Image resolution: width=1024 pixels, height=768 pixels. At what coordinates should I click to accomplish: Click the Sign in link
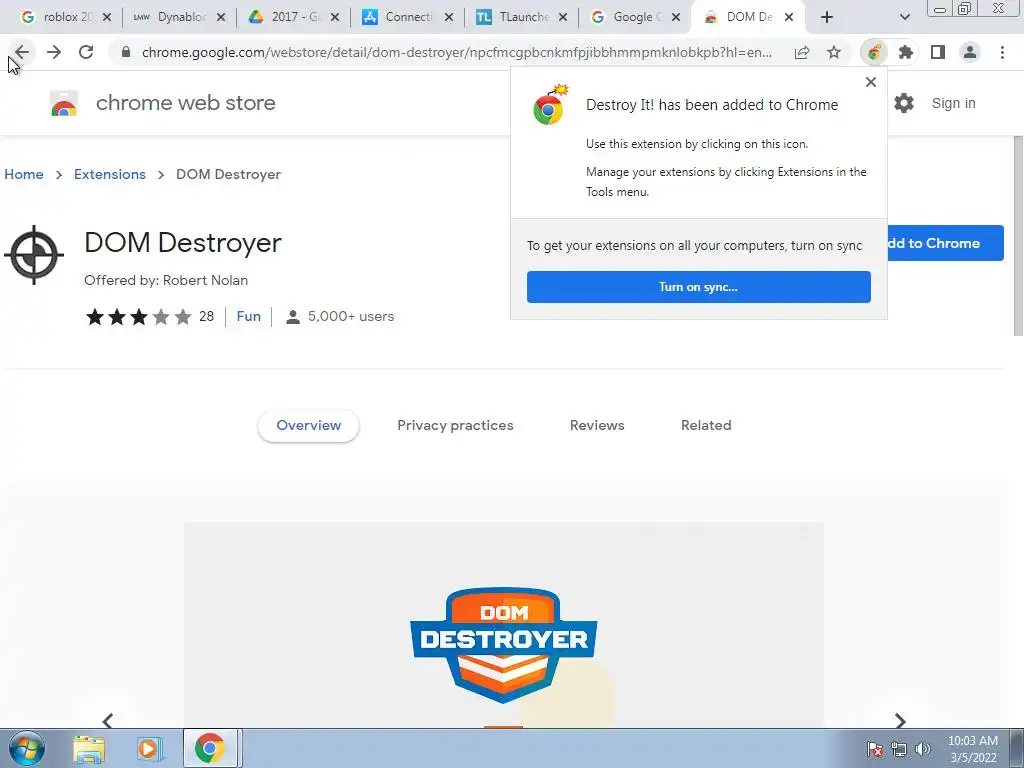953,103
